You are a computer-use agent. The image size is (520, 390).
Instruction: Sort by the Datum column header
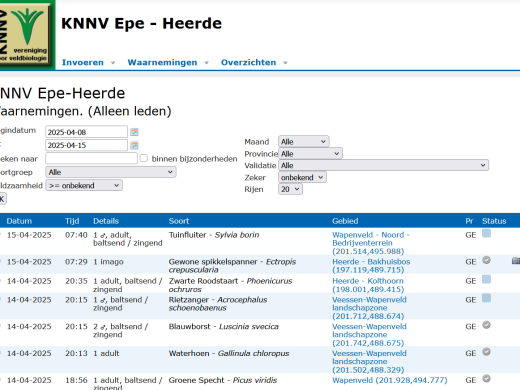19,221
